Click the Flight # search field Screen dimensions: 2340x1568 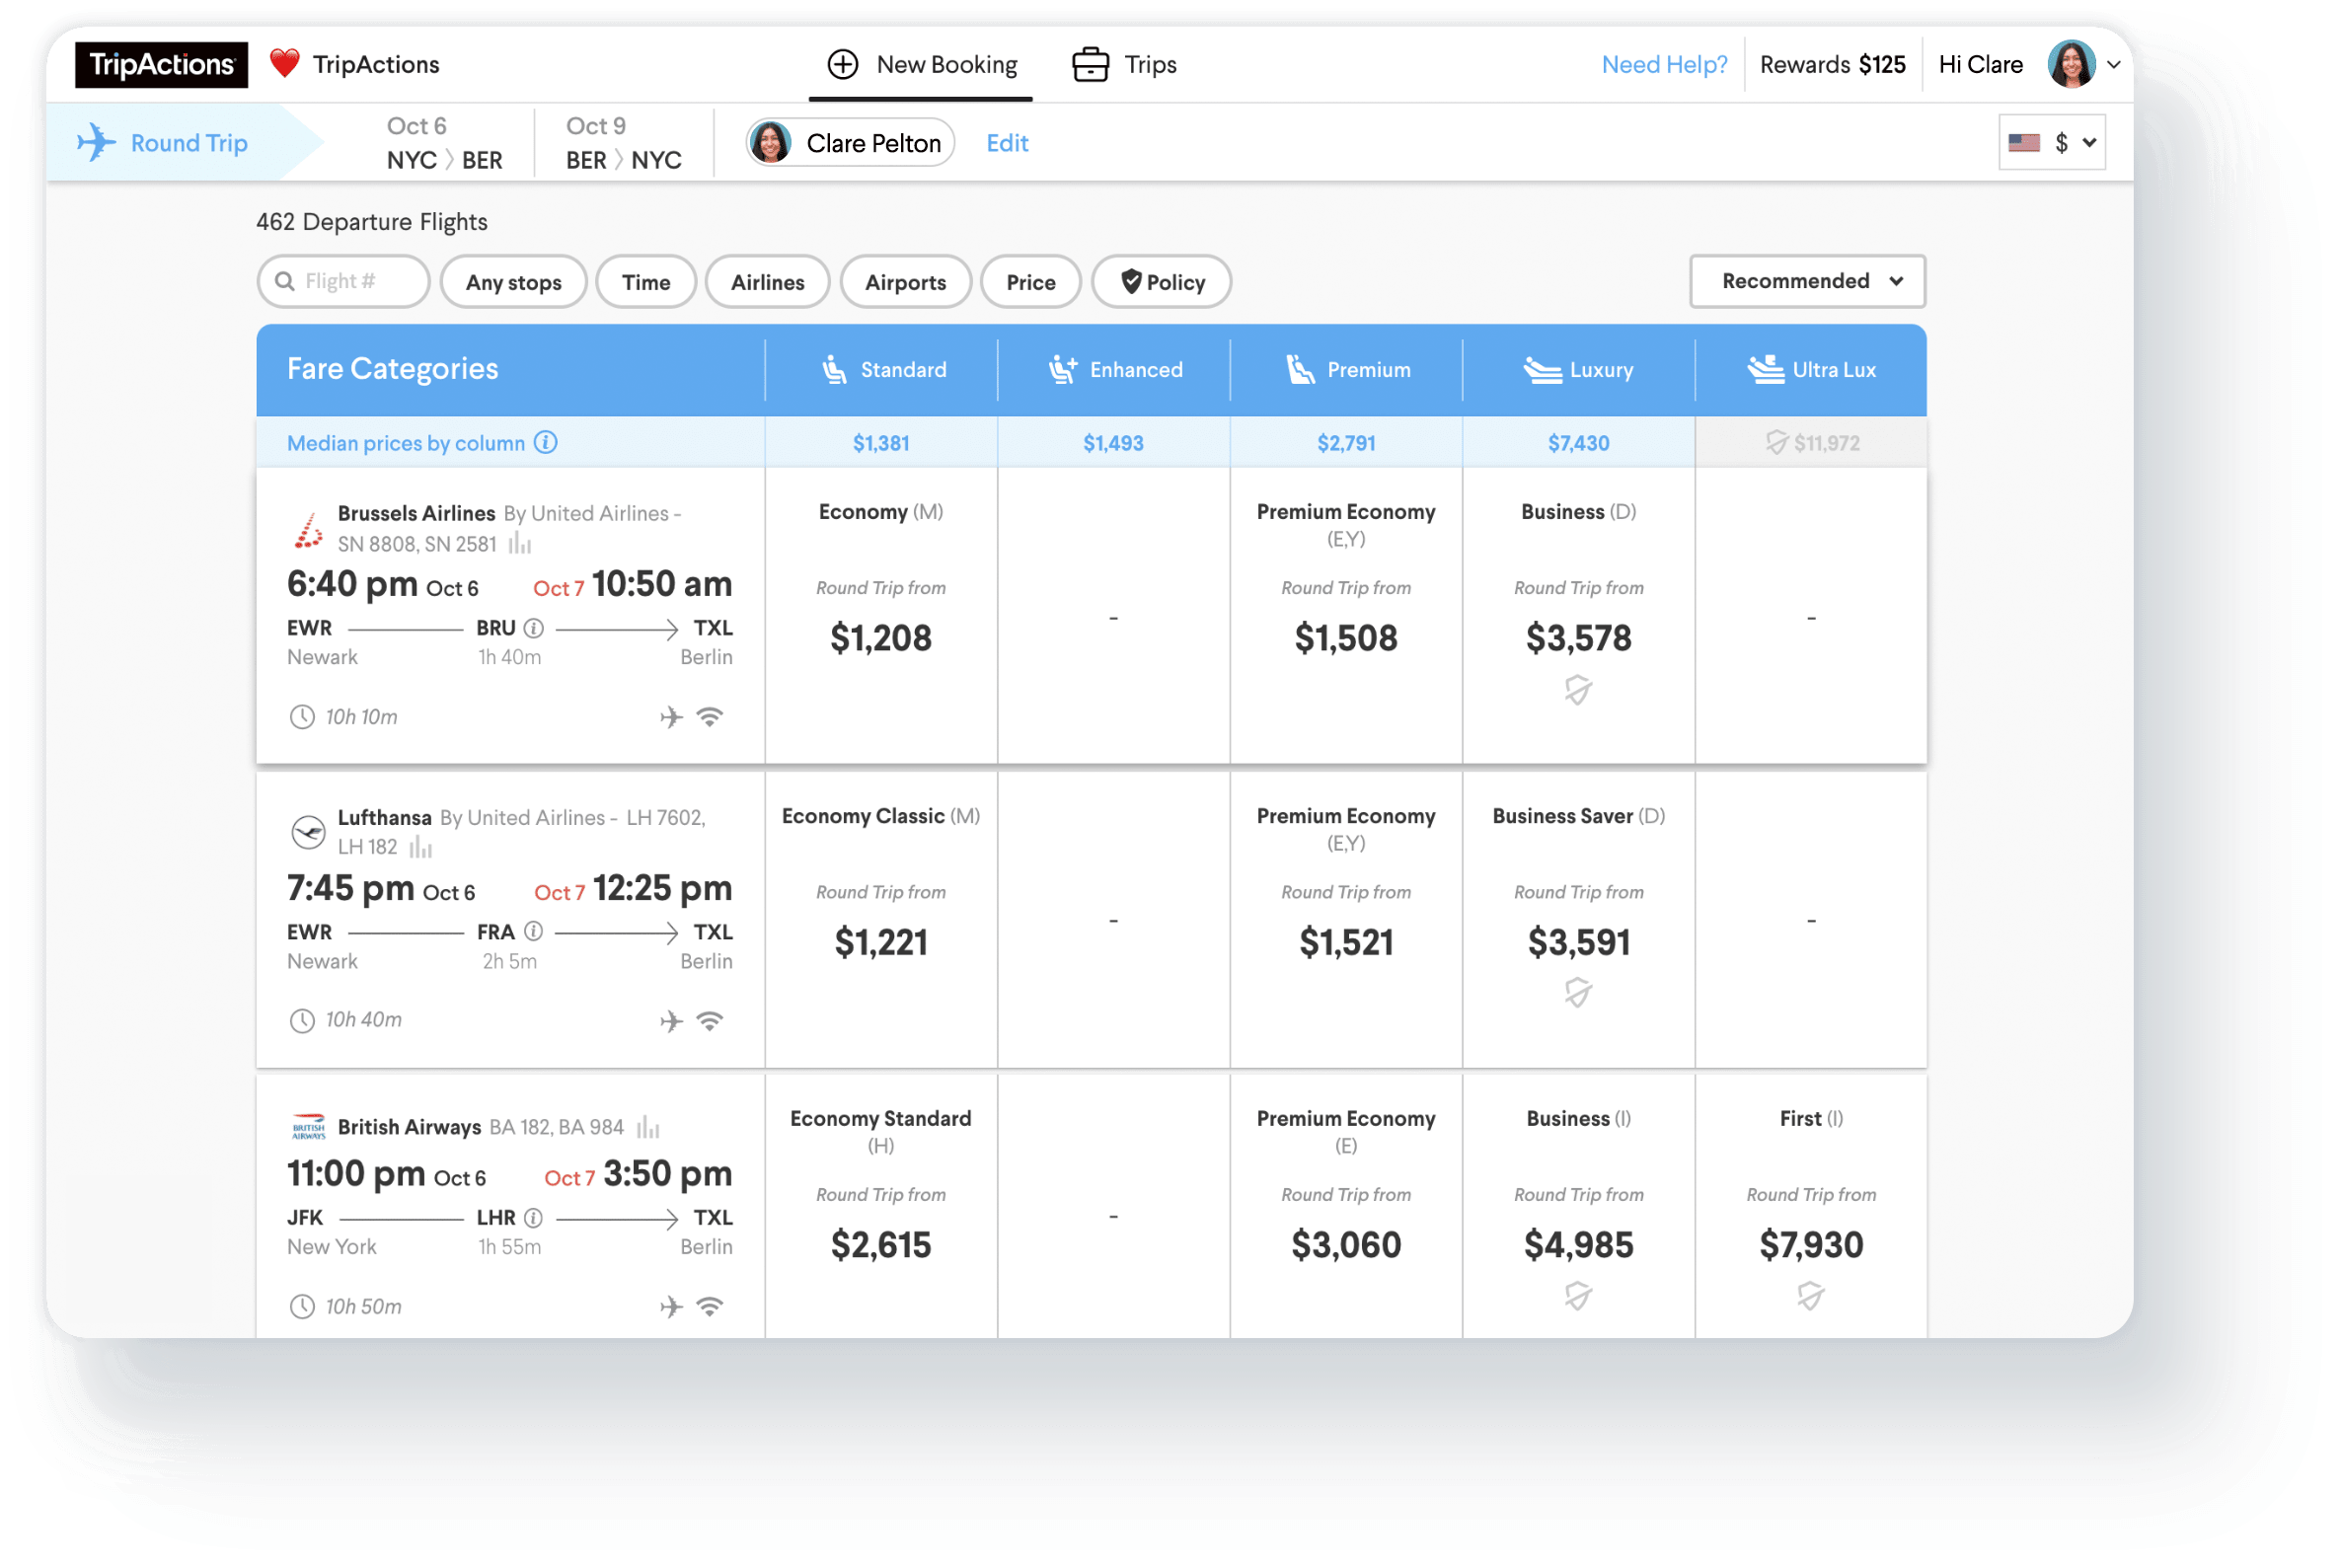tap(343, 282)
